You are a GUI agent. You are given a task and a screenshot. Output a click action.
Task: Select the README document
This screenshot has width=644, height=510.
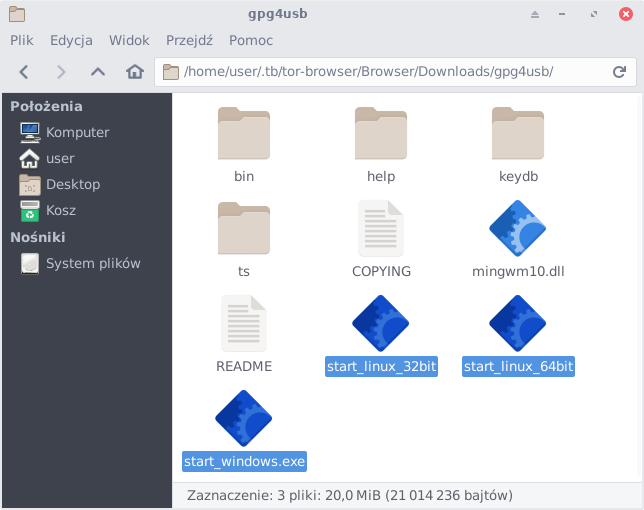[x=244, y=324]
